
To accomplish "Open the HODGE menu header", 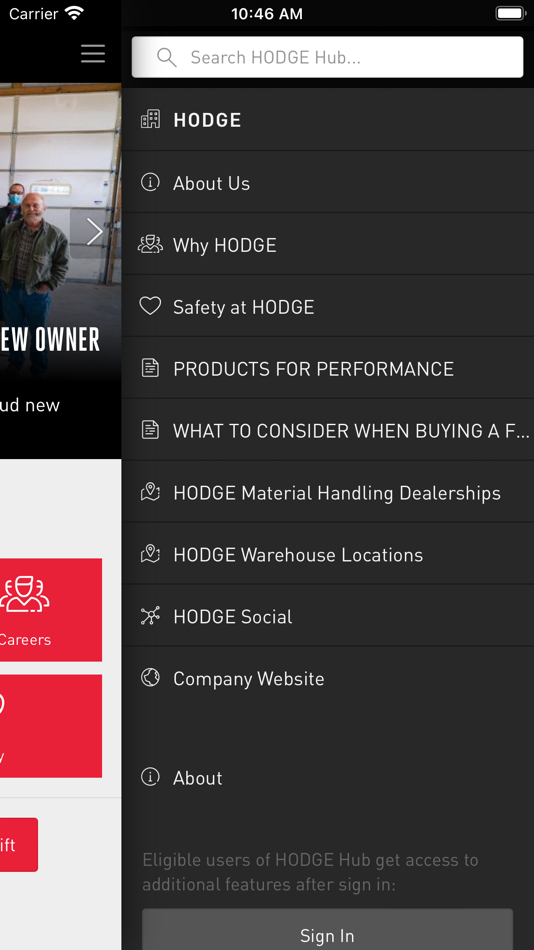I will pyautogui.click(x=328, y=119).
